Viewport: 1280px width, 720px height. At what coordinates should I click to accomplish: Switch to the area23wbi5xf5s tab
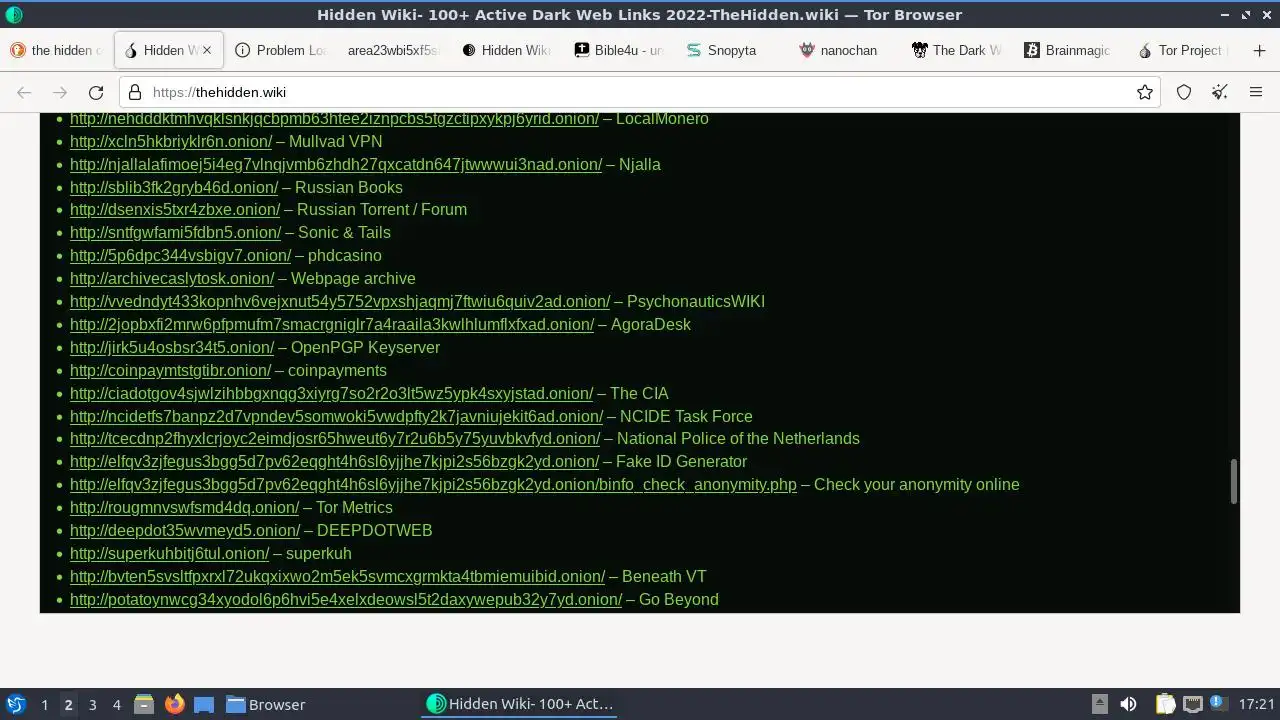point(393,50)
